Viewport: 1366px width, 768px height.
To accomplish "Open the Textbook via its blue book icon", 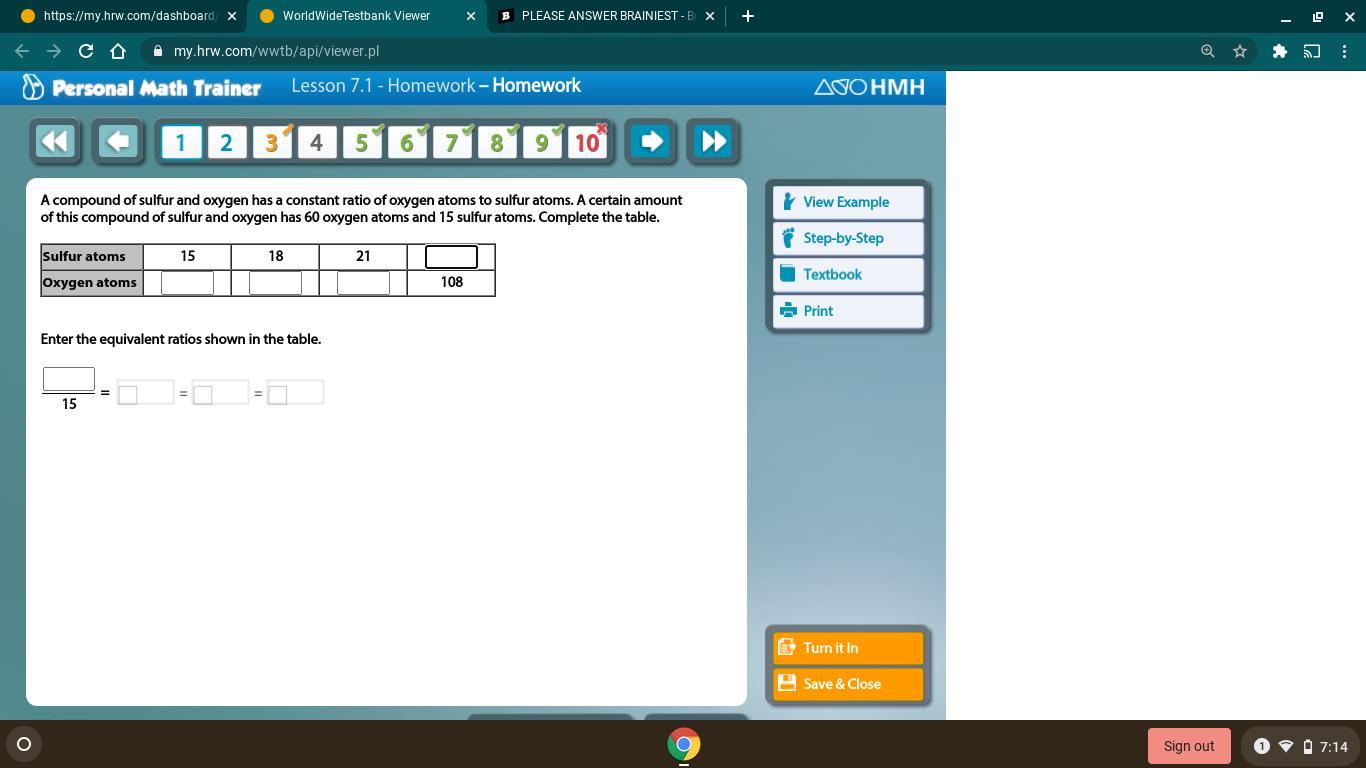I will [788, 274].
